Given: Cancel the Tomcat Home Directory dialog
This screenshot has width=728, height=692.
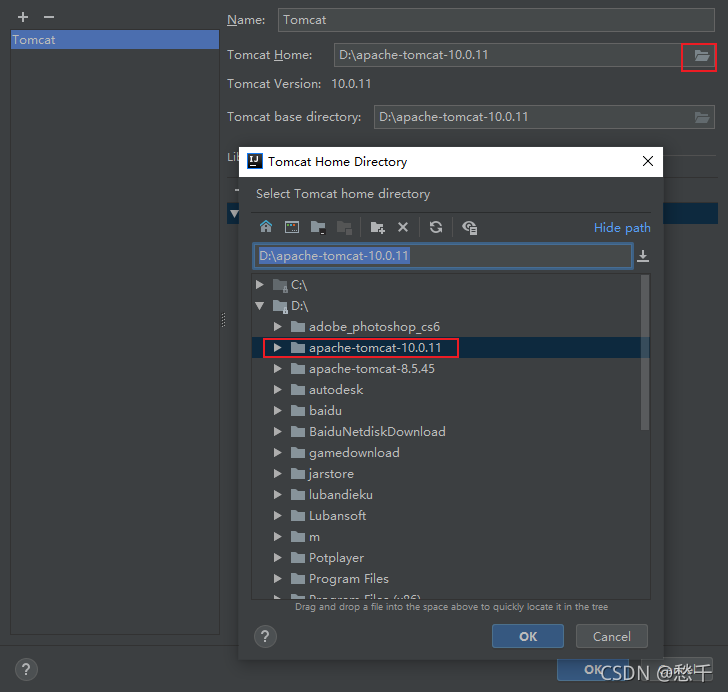Looking at the screenshot, I should (611, 636).
